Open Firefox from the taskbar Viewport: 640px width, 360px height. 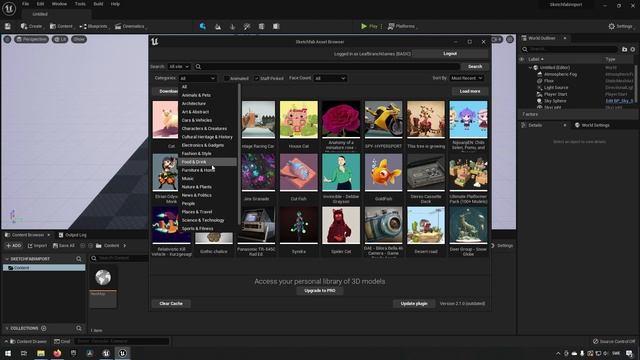(57, 353)
